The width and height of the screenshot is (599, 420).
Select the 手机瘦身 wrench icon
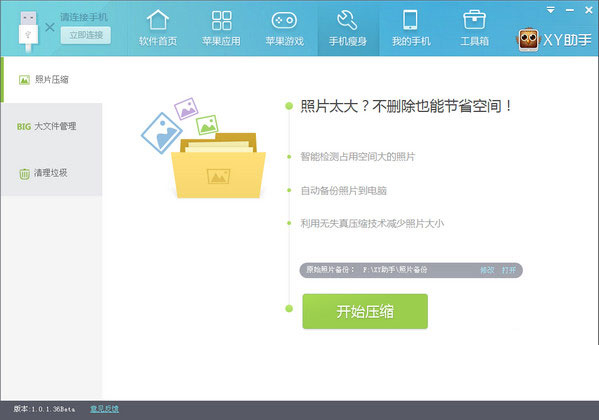(347, 20)
